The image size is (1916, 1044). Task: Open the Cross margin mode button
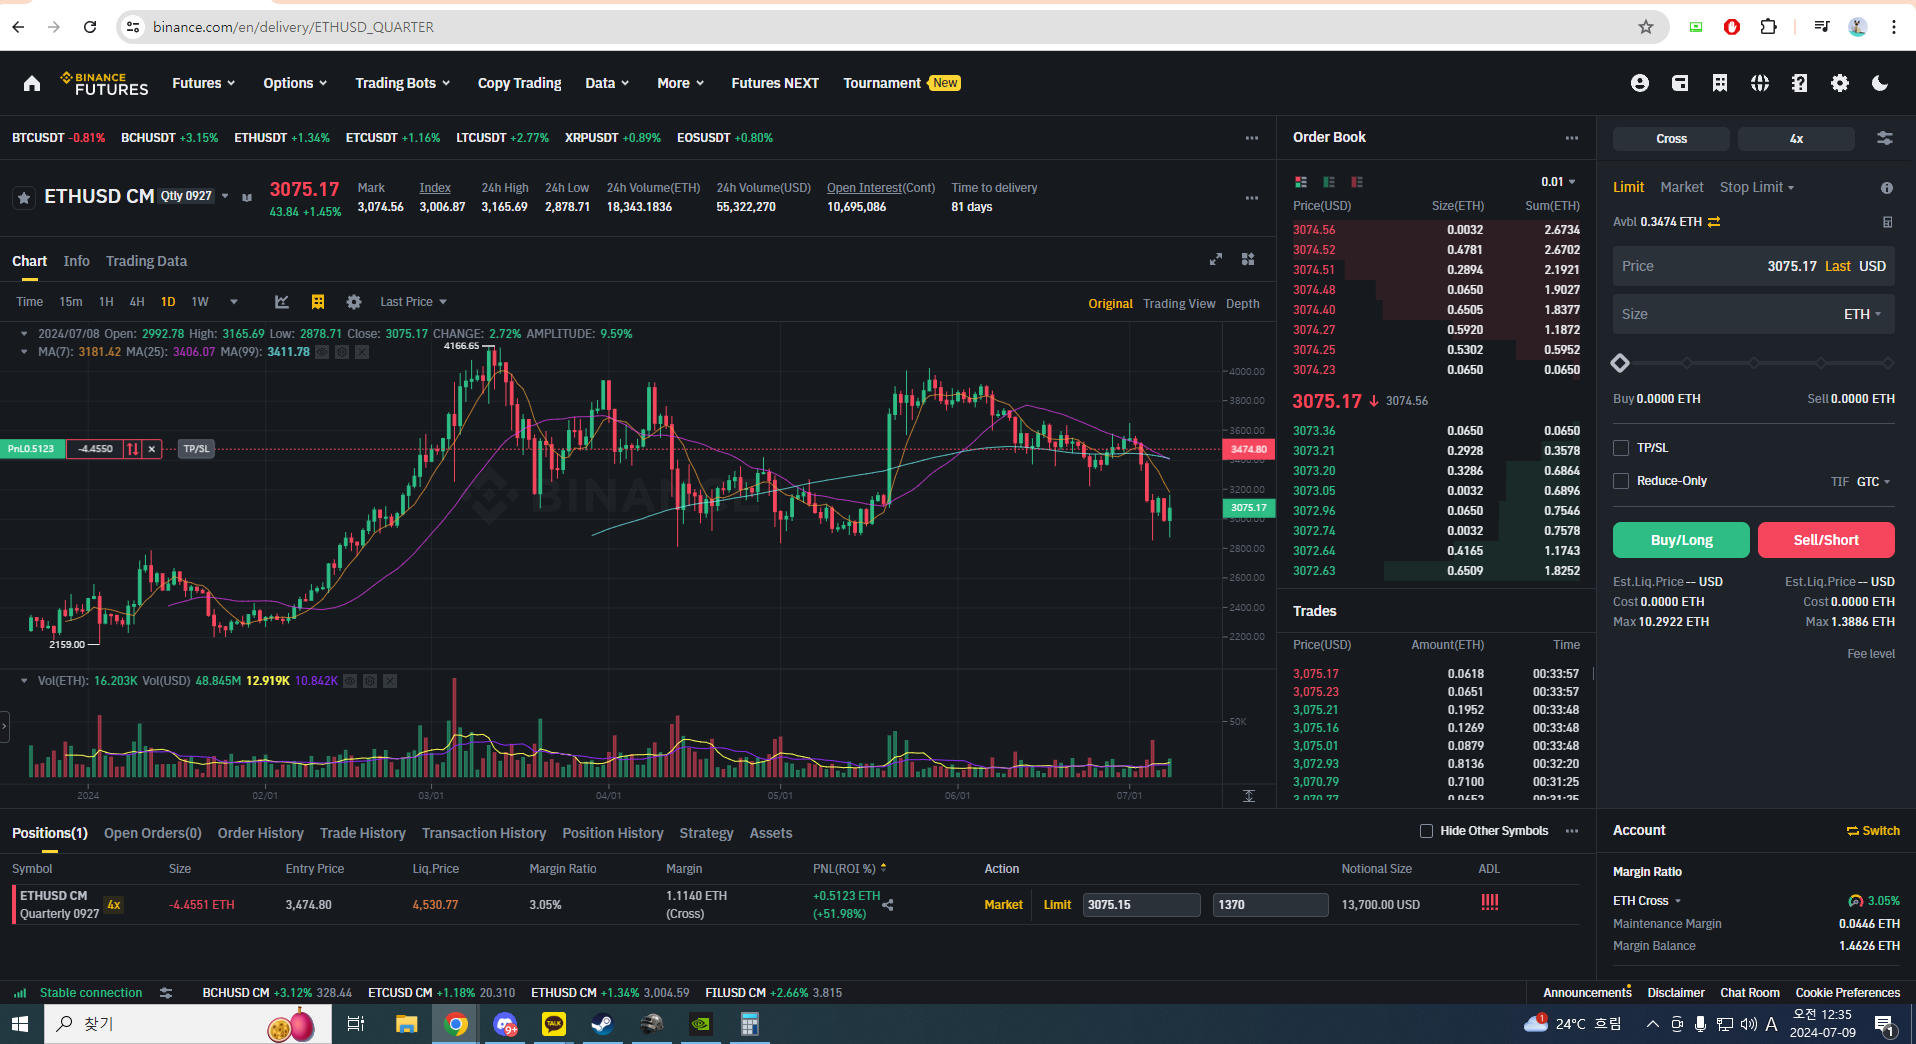point(1671,139)
